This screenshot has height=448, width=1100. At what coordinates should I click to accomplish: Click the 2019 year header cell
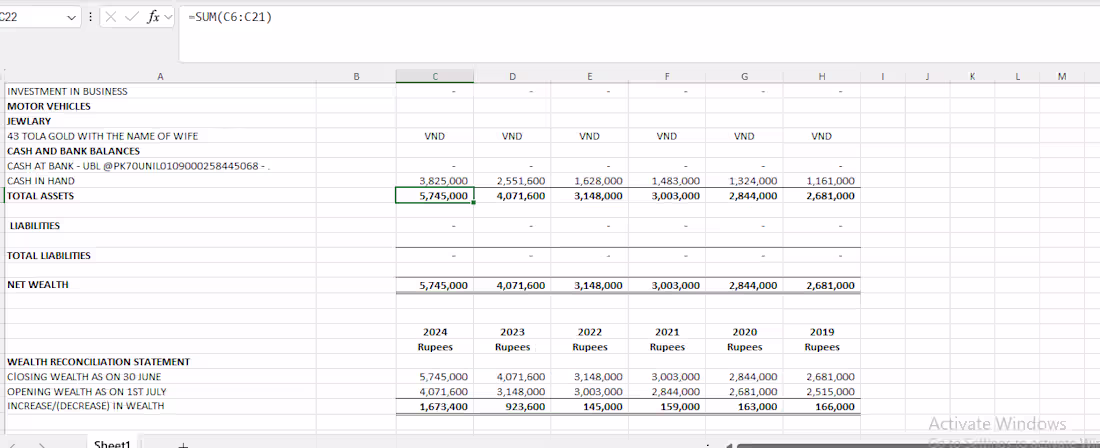pyautogui.click(x=821, y=332)
